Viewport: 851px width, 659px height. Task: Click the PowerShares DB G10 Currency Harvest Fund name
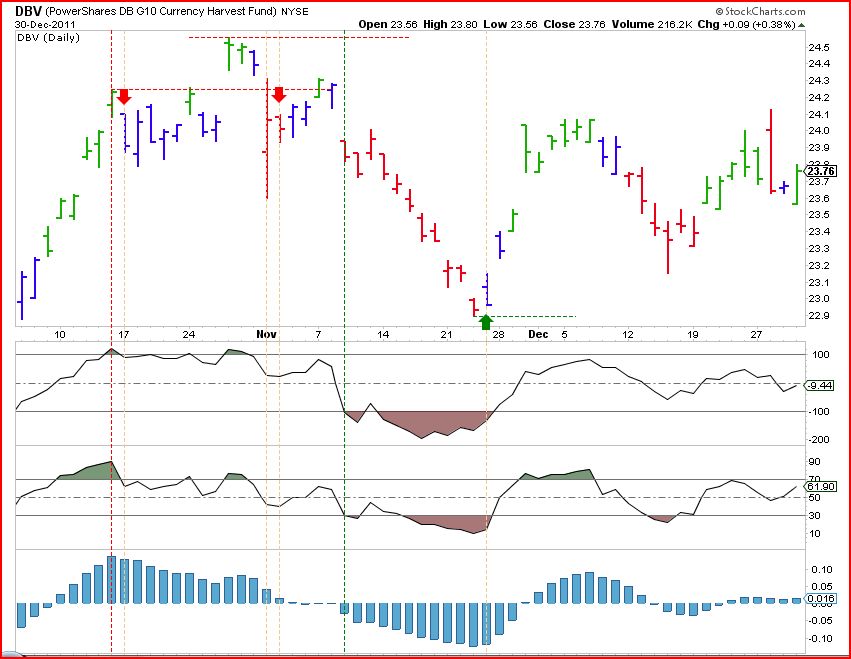pyautogui.click(x=162, y=11)
